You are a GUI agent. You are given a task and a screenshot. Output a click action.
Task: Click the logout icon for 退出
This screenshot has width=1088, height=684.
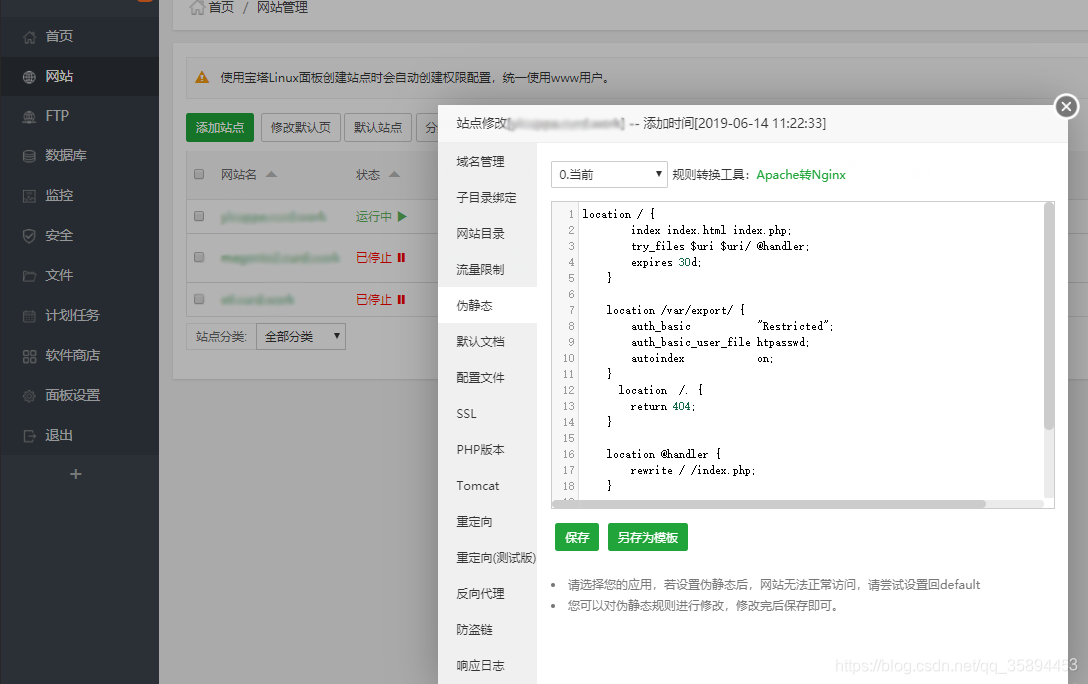(29, 436)
